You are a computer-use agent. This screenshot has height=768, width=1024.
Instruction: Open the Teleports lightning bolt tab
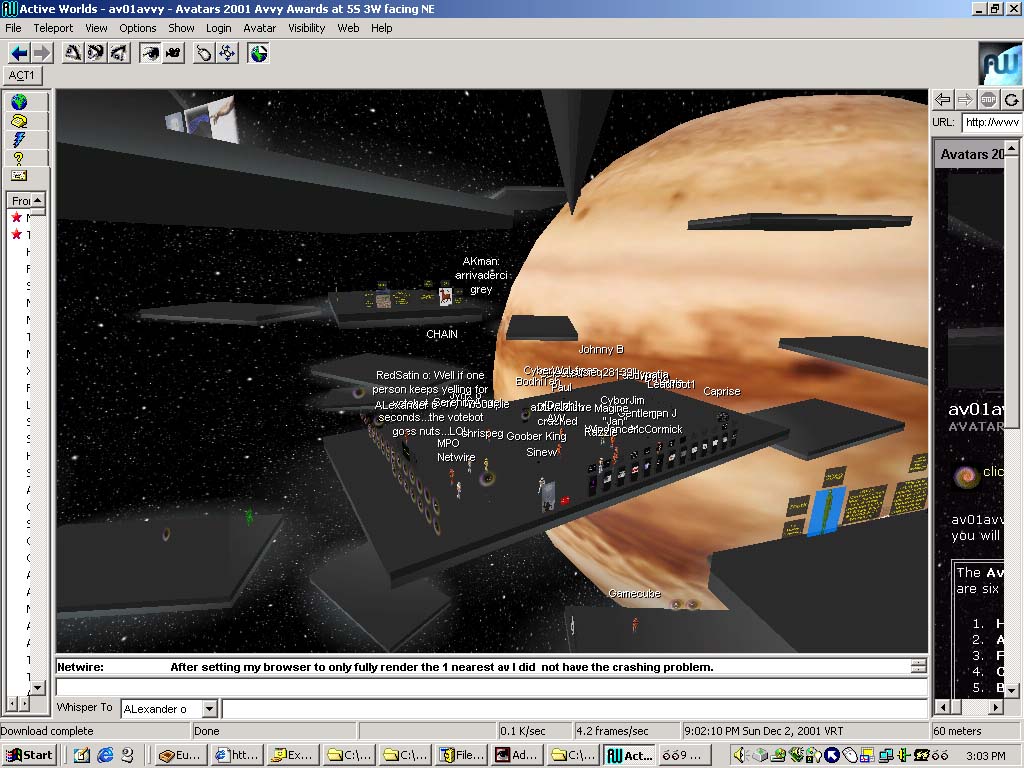click(19, 140)
